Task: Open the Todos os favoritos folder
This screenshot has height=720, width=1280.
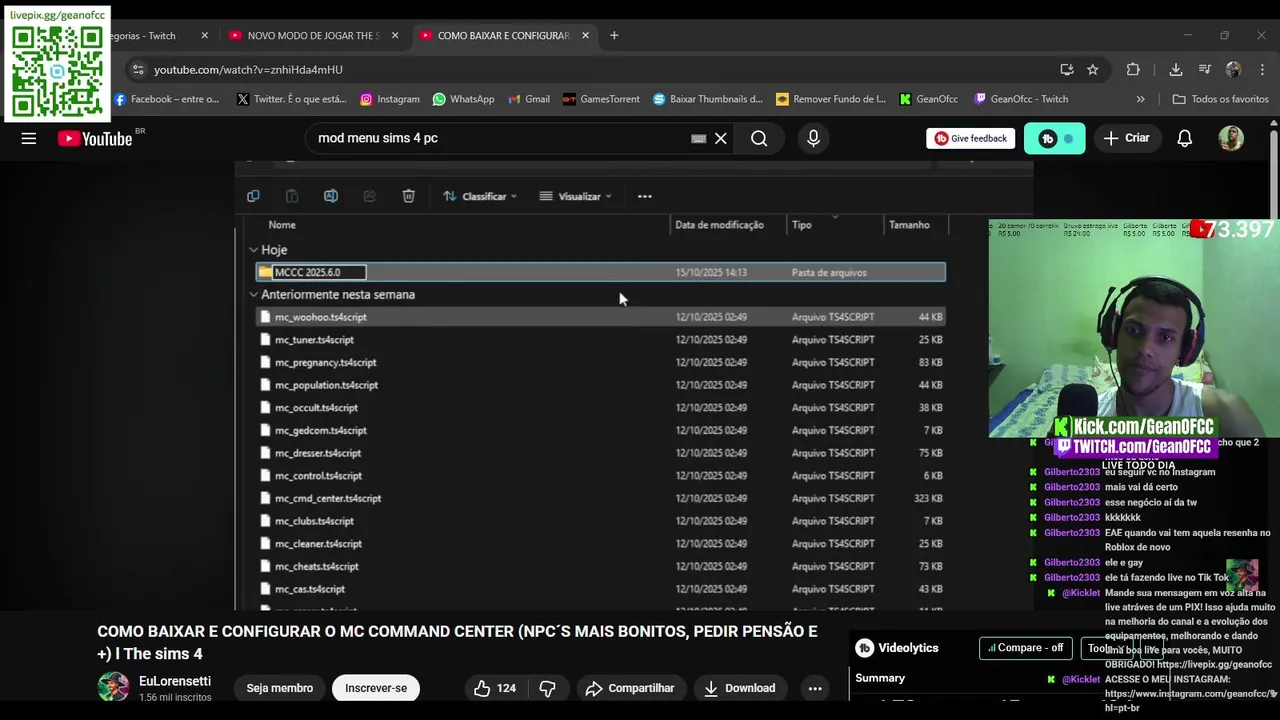Action: pos(1220,99)
